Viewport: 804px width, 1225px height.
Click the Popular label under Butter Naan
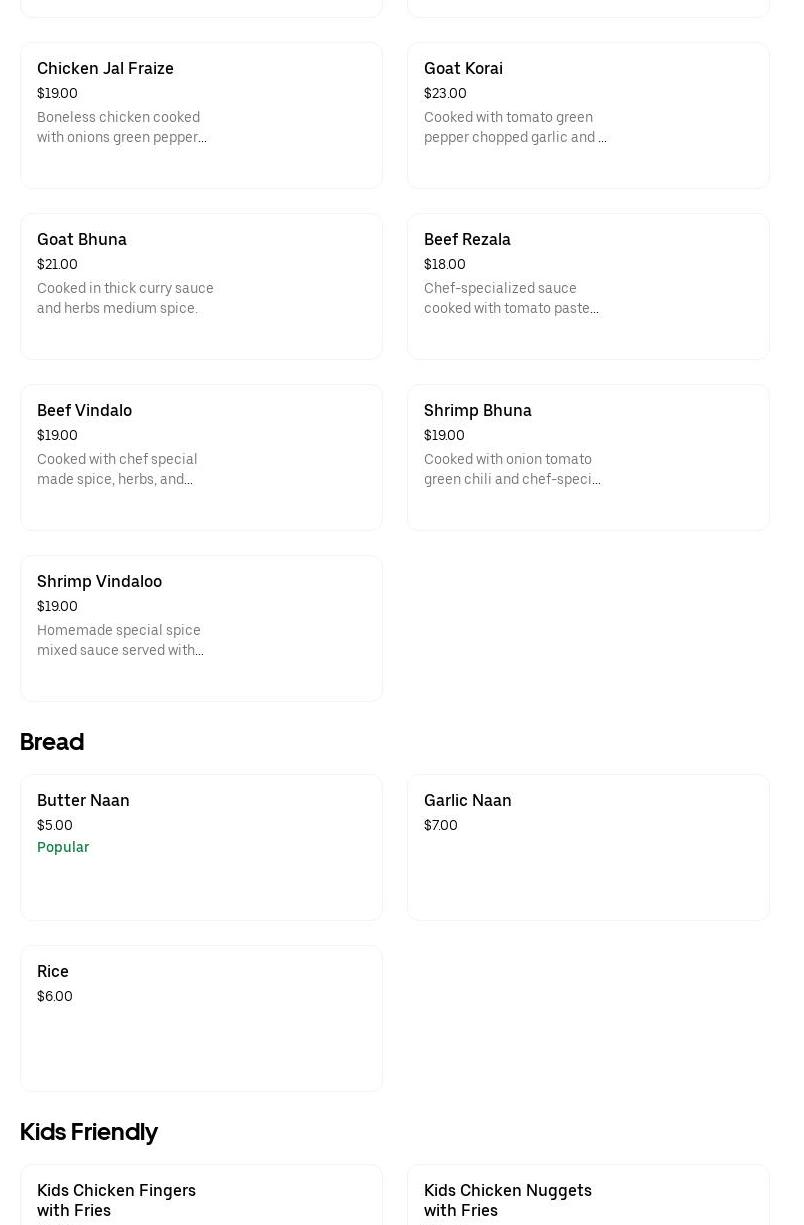point(63,847)
